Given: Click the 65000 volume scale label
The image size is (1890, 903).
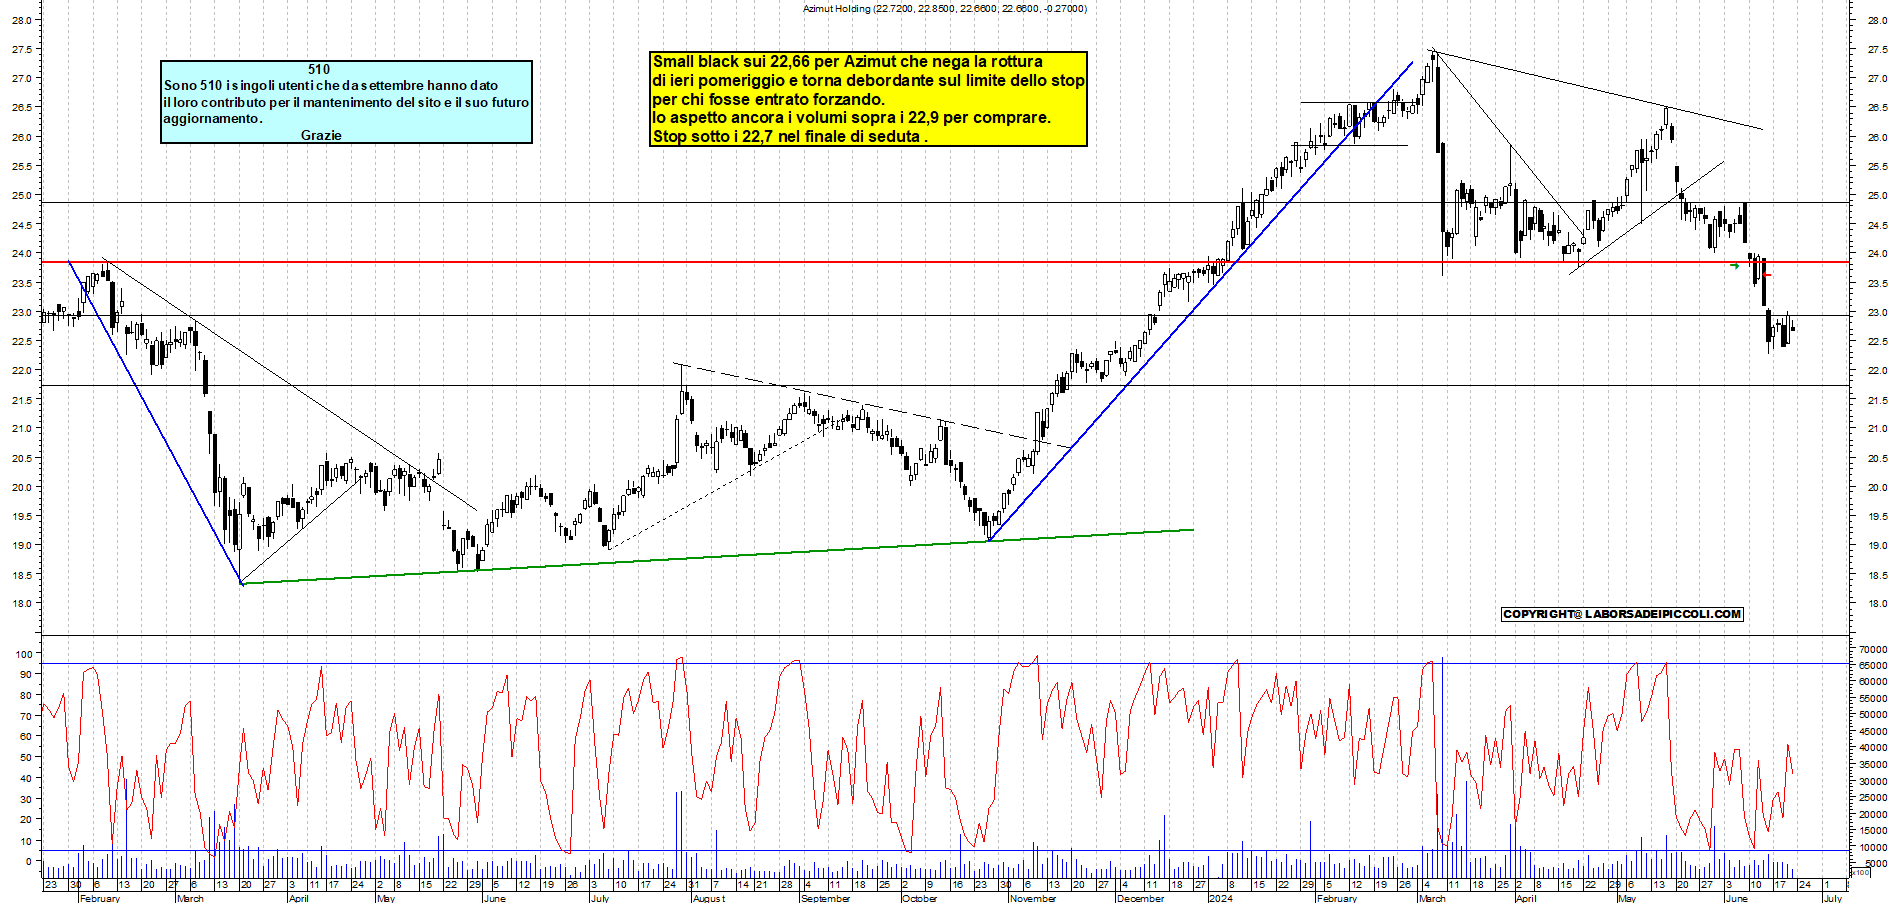Looking at the screenshot, I should [x=1874, y=665].
